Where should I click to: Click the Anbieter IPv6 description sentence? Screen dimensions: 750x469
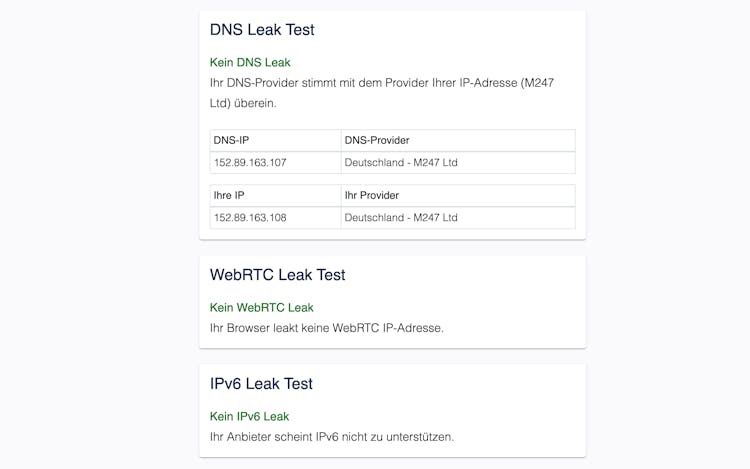coord(332,437)
